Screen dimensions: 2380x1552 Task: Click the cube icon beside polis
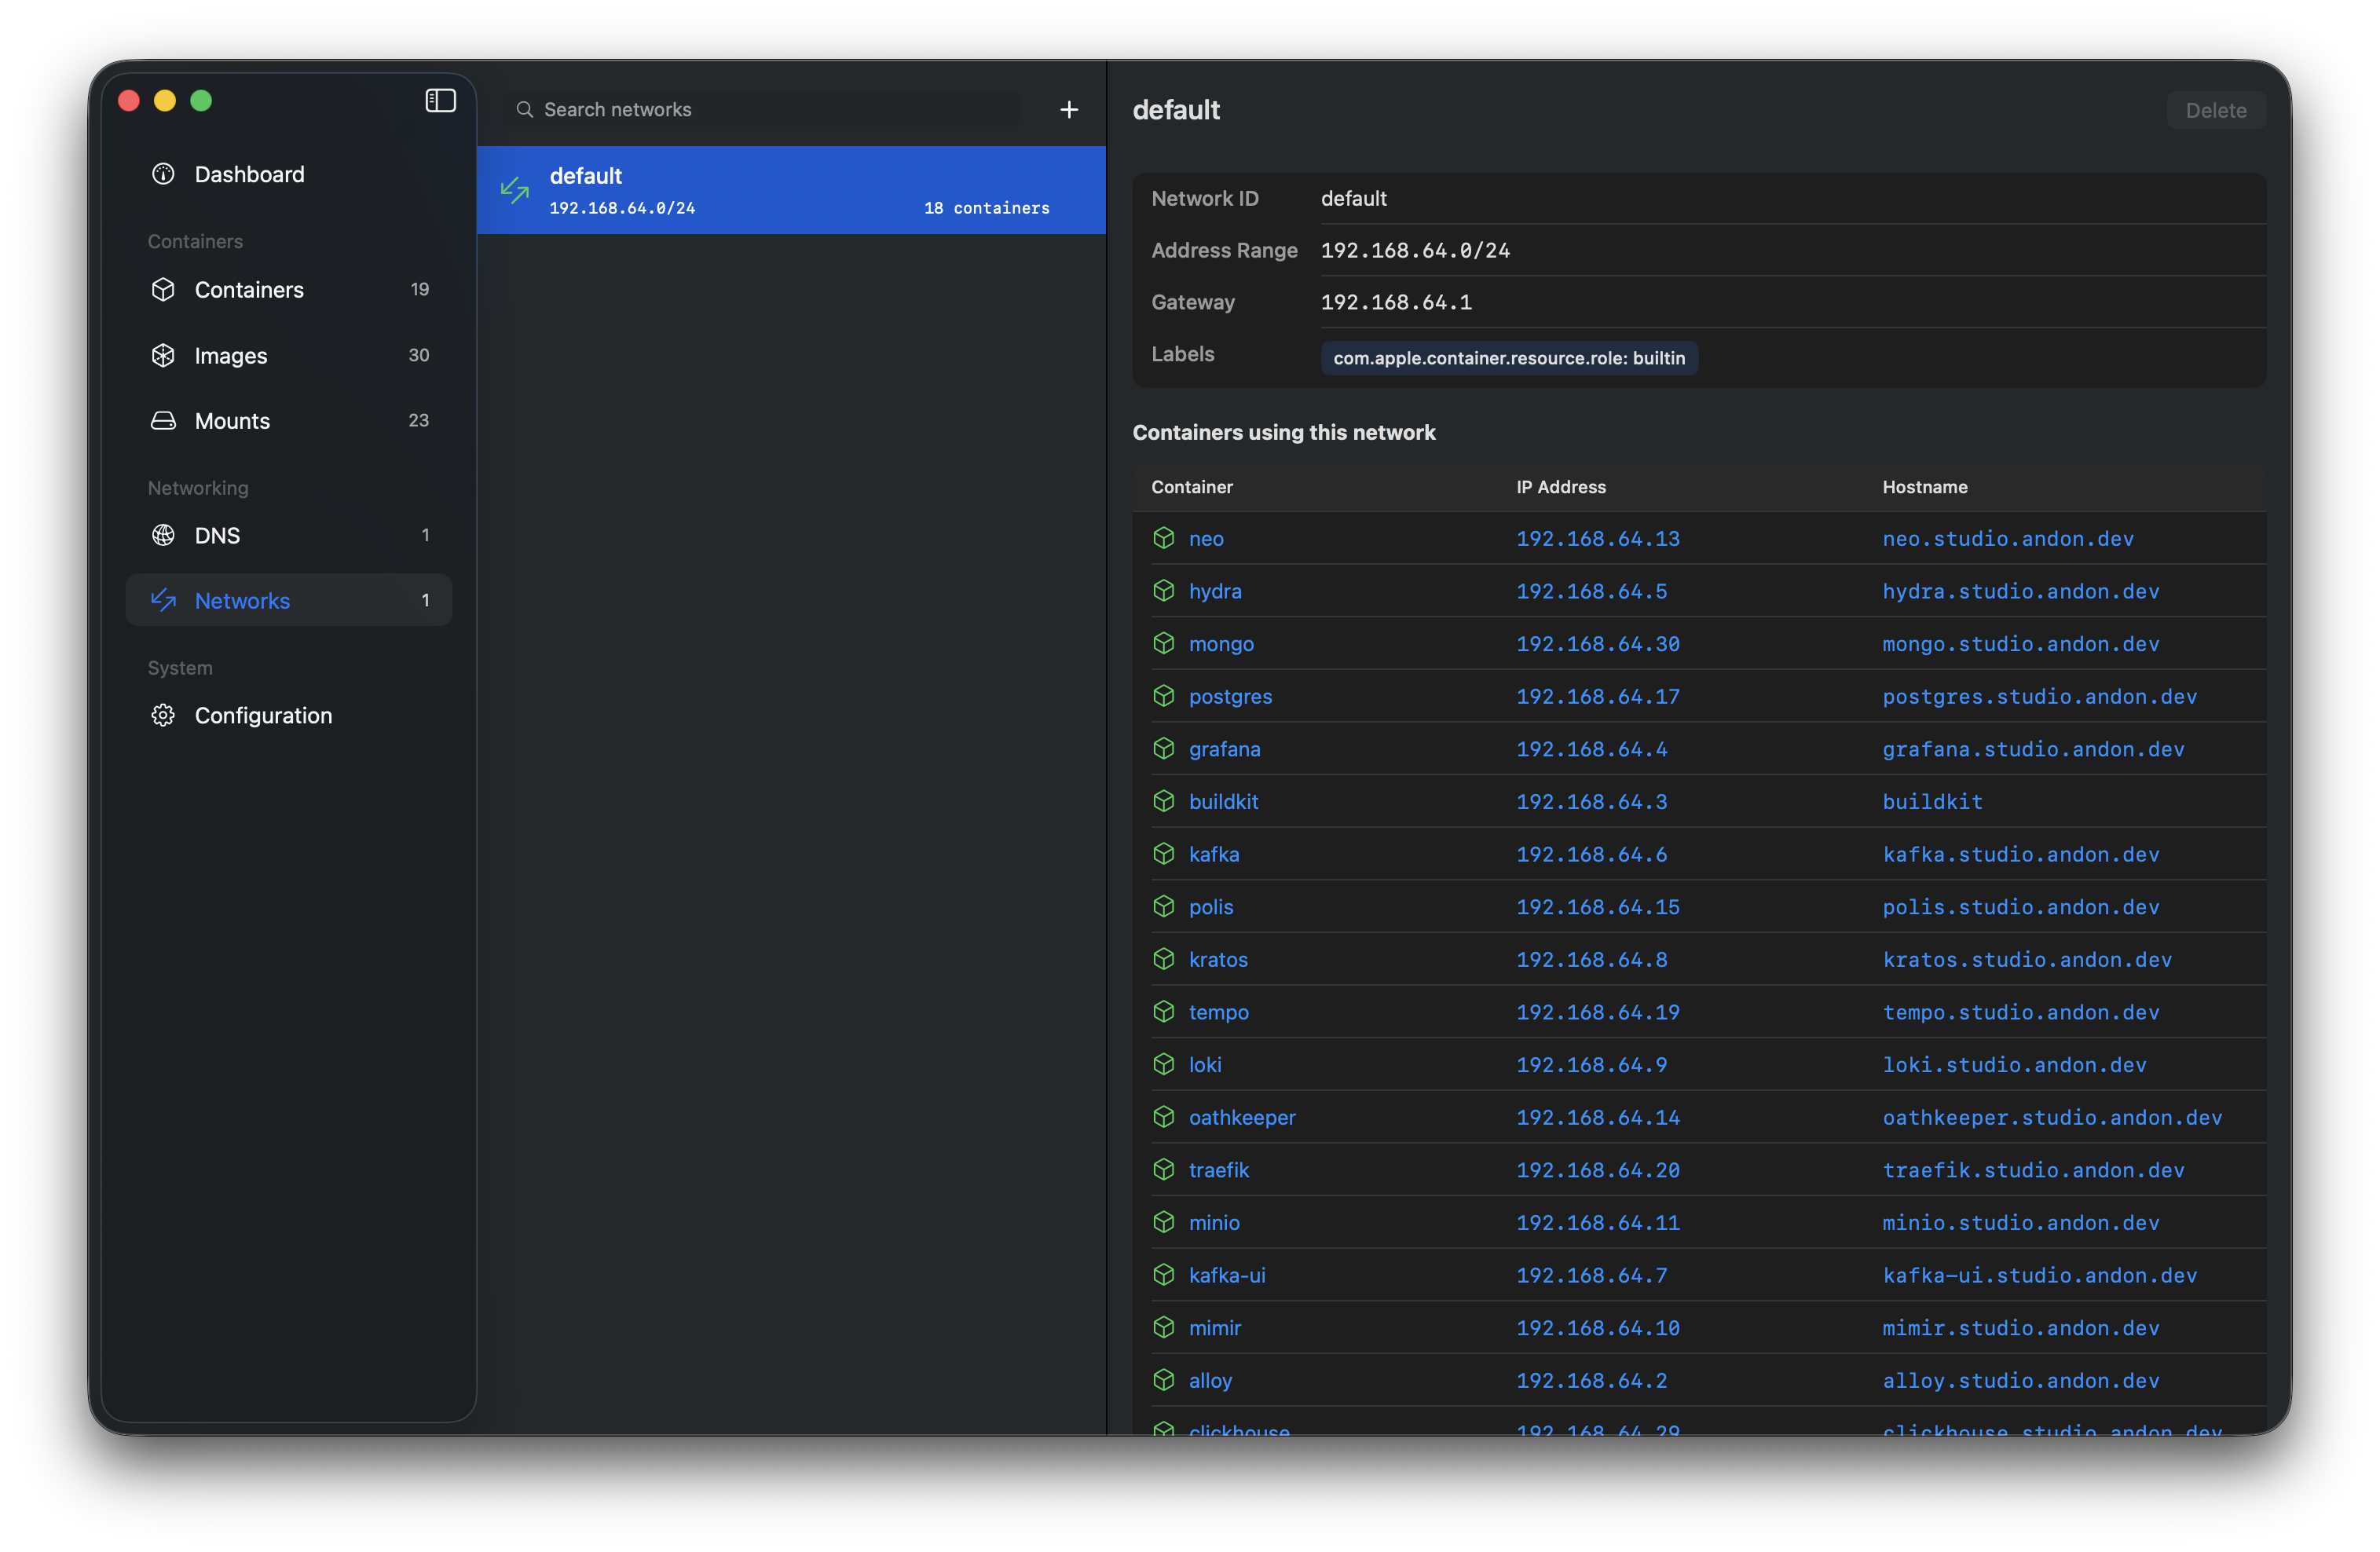pyautogui.click(x=1164, y=907)
